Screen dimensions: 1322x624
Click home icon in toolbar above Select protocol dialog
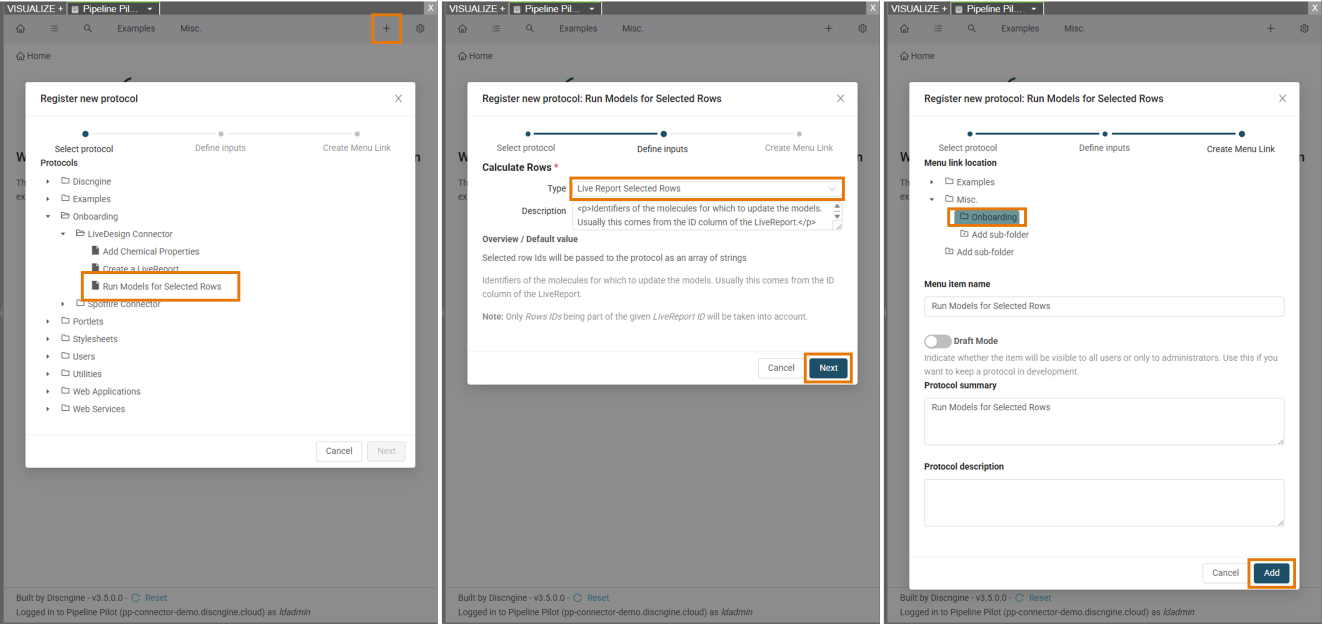pyautogui.click(x=20, y=28)
